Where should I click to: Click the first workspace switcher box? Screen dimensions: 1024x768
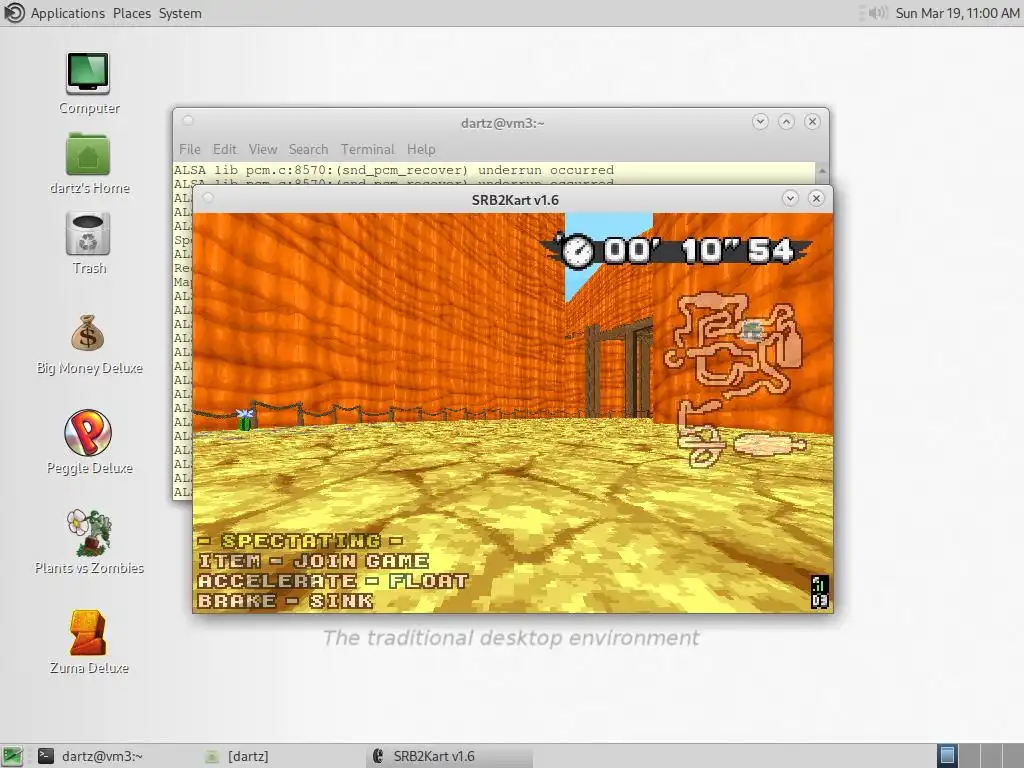[947, 756]
